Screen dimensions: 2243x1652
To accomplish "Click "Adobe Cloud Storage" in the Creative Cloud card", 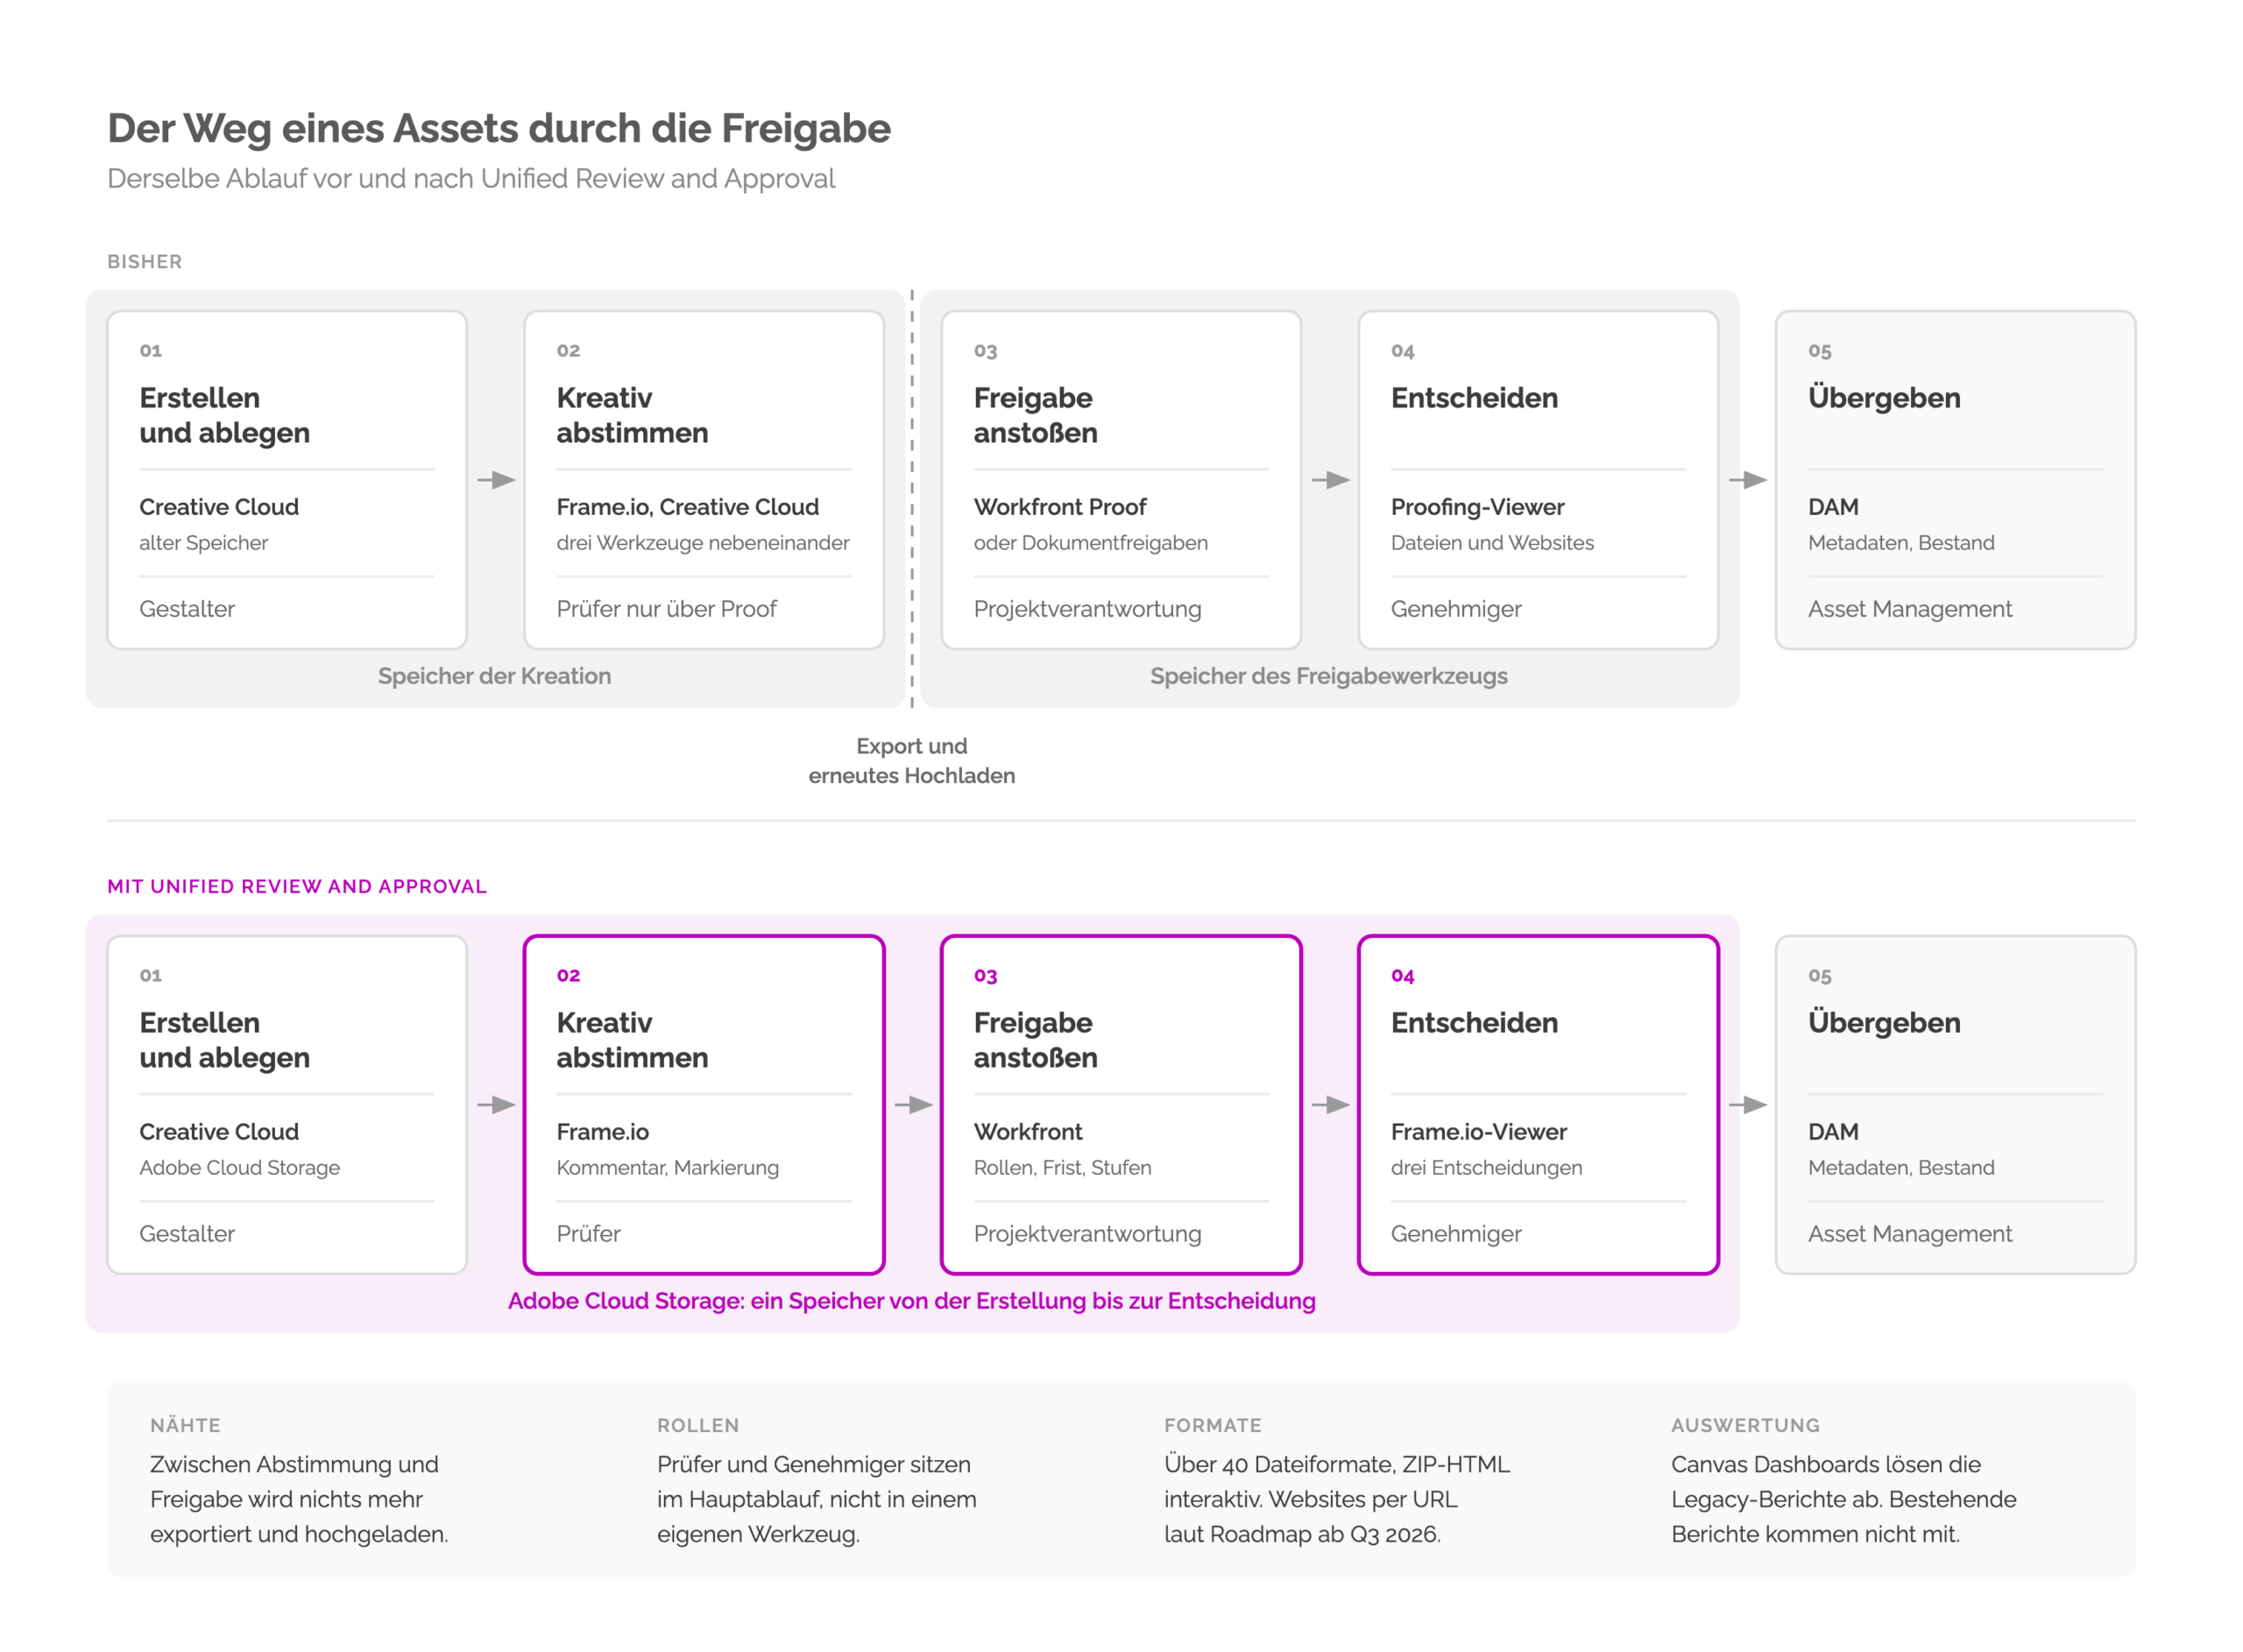I will tap(240, 1168).
